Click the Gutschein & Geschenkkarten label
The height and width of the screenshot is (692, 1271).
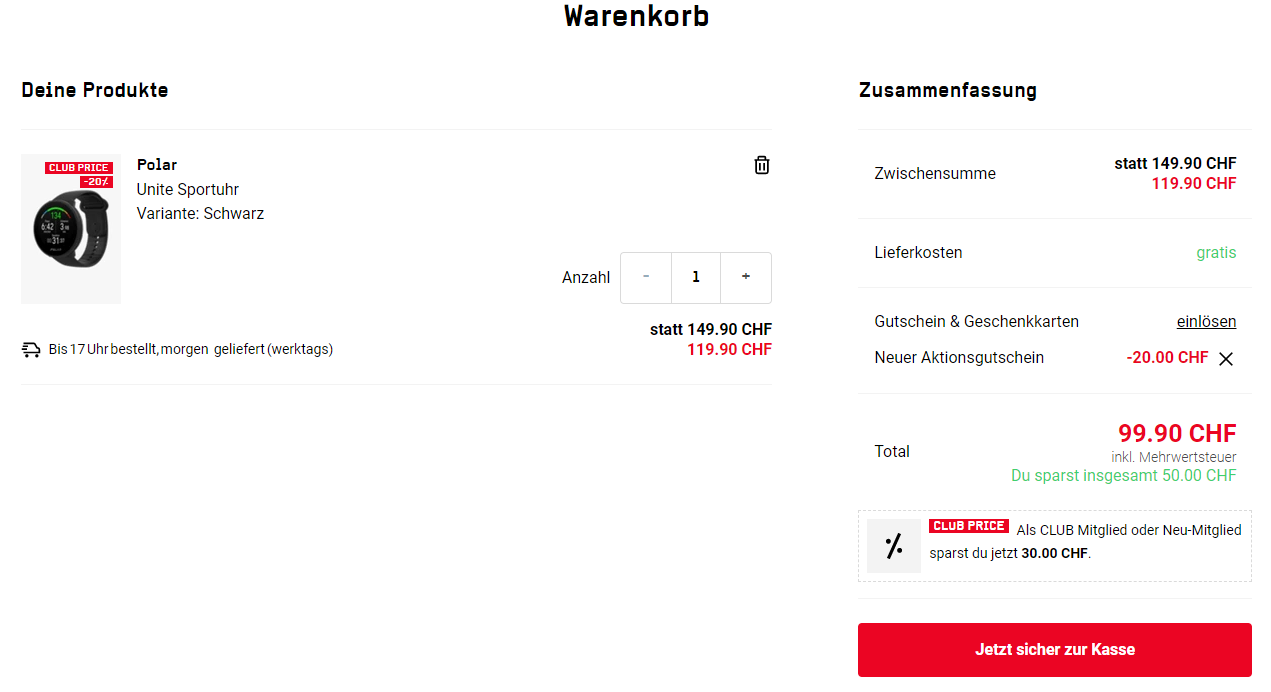click(976, 321)
